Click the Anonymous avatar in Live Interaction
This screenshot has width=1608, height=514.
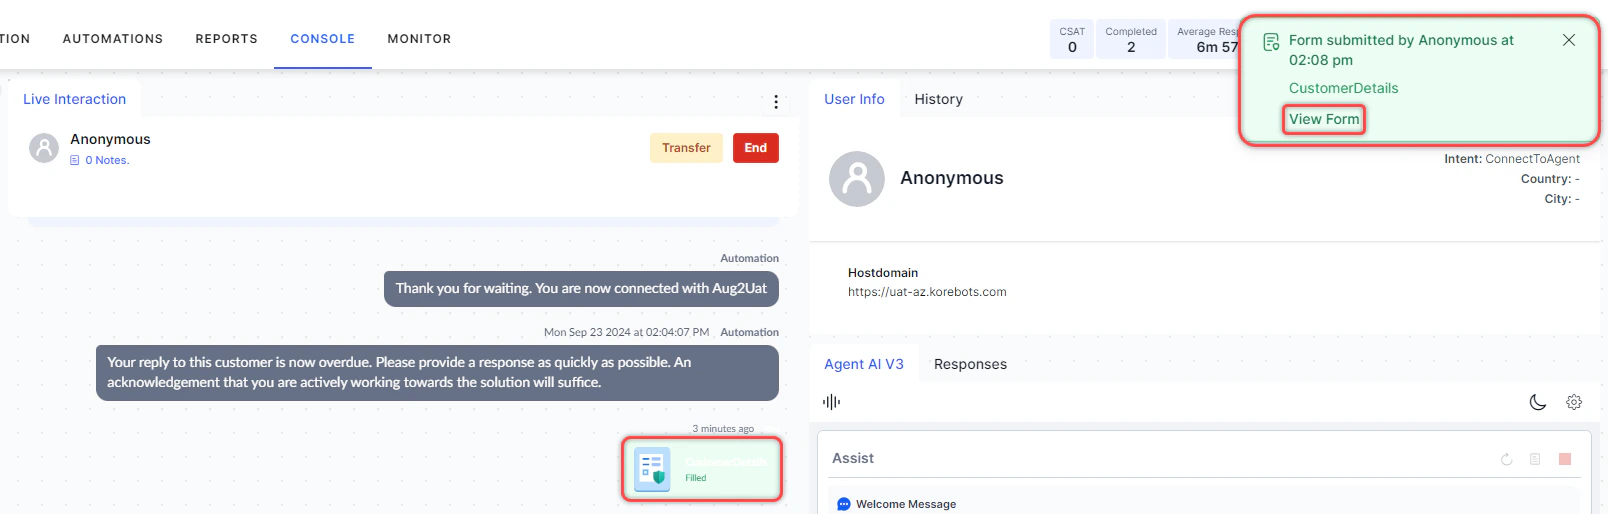[x=44, y=148]
